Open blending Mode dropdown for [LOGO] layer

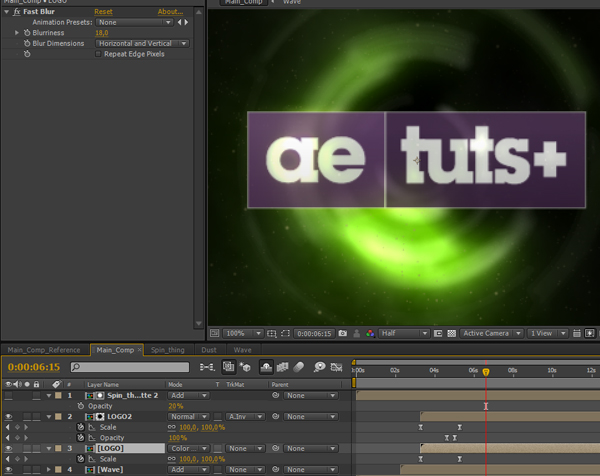click(188, 448)
